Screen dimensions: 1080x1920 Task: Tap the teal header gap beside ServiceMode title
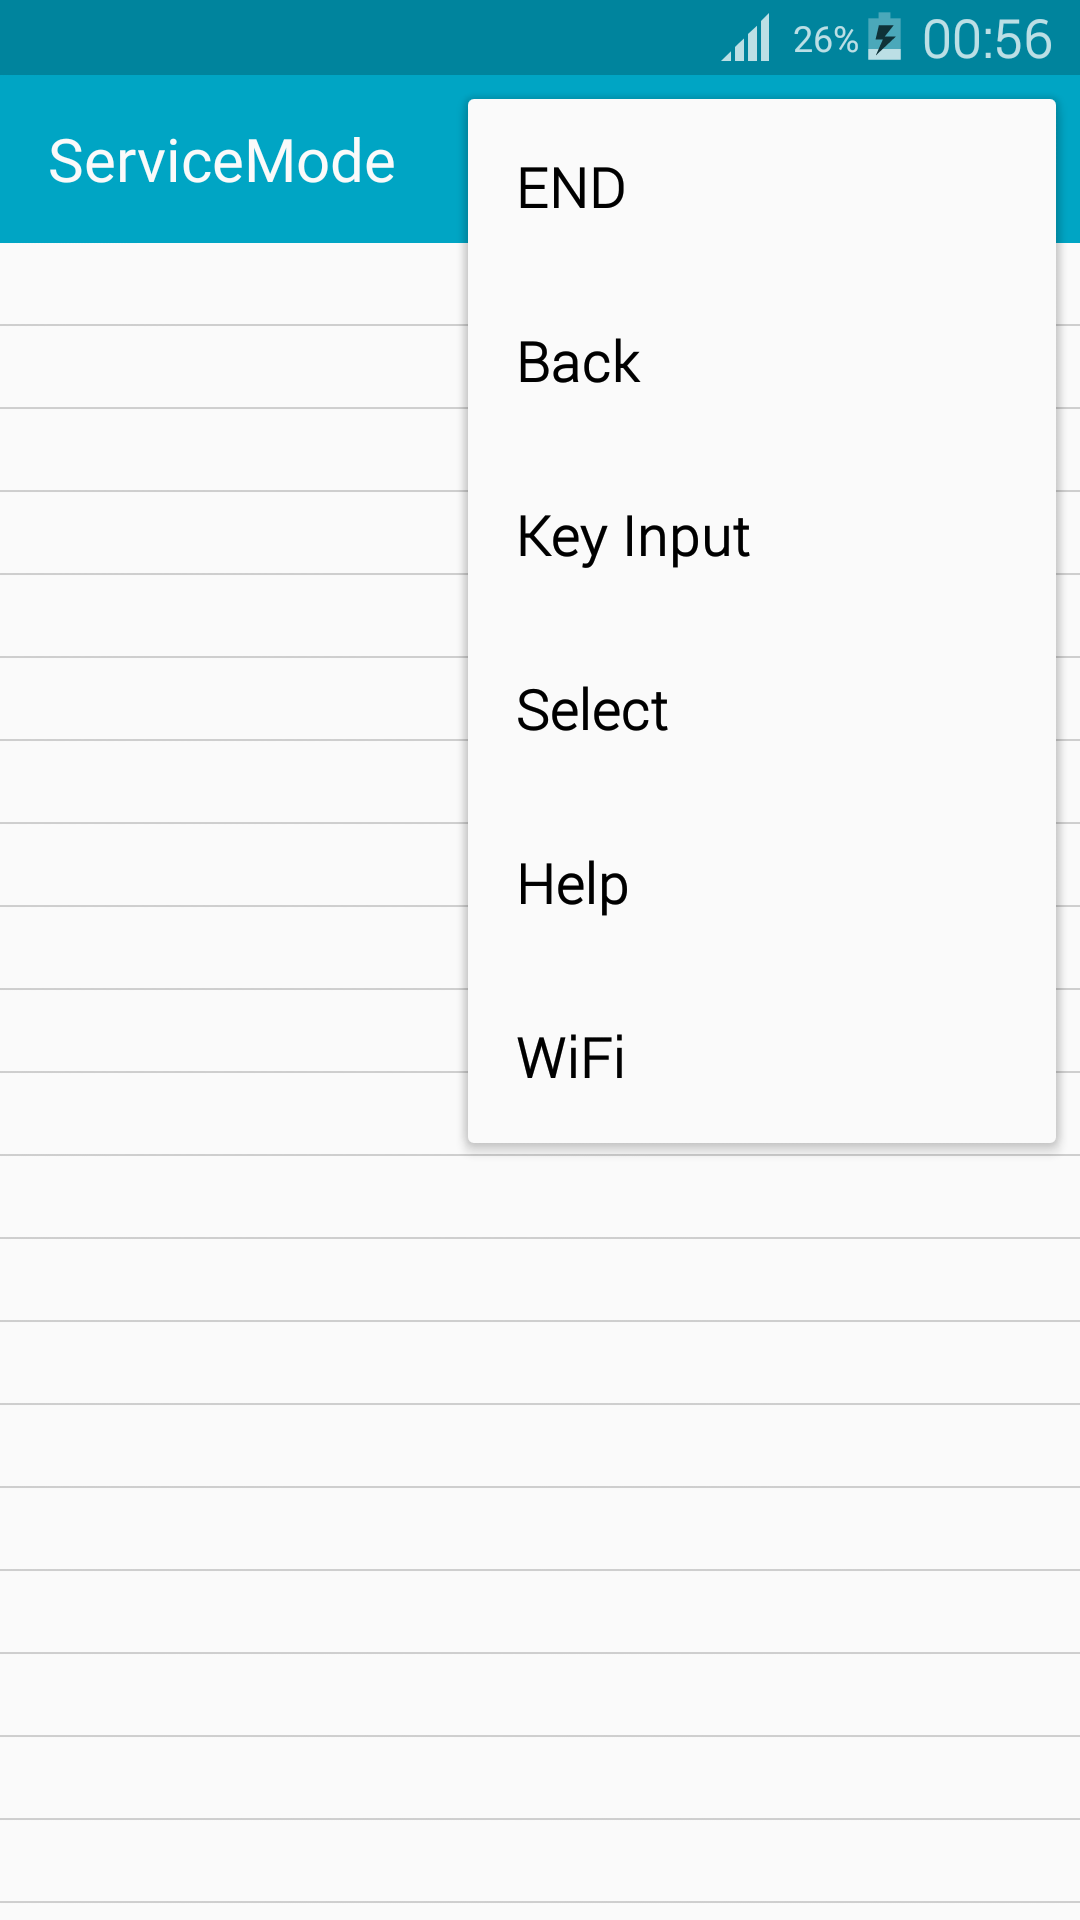pos(430,160)
